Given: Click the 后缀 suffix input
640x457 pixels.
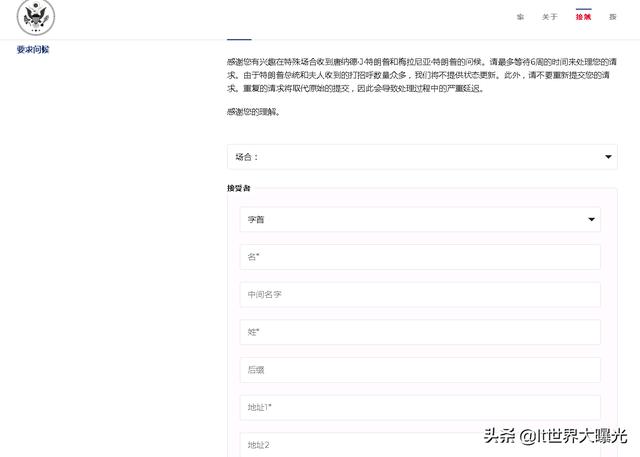Looking at the screenshot, I should point(419,370).
